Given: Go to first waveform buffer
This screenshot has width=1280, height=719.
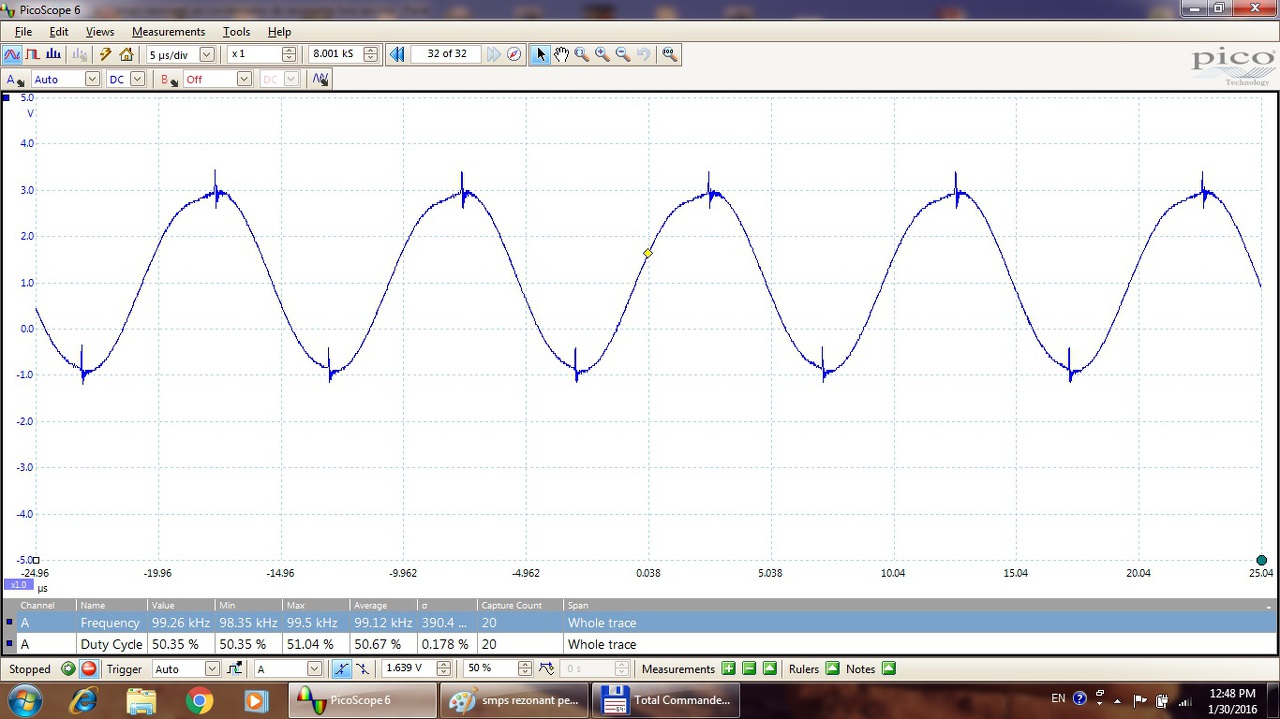Looking at the screenshot, I should (x=397, y=54).
